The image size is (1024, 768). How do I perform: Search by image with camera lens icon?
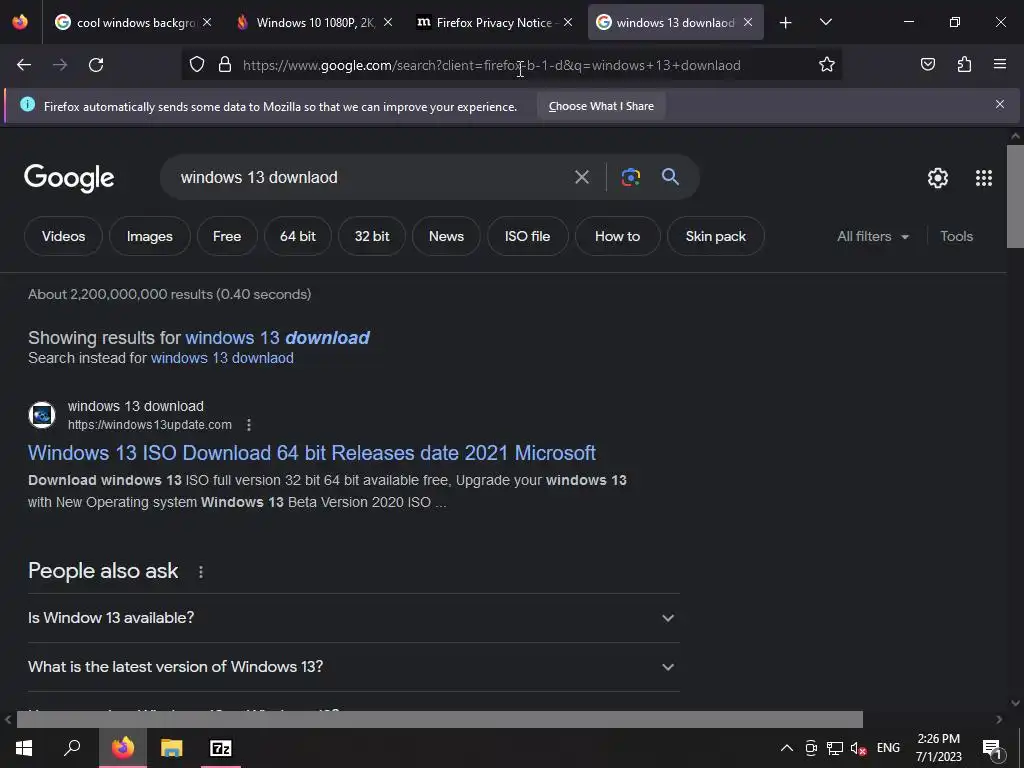tap(631, 177)
